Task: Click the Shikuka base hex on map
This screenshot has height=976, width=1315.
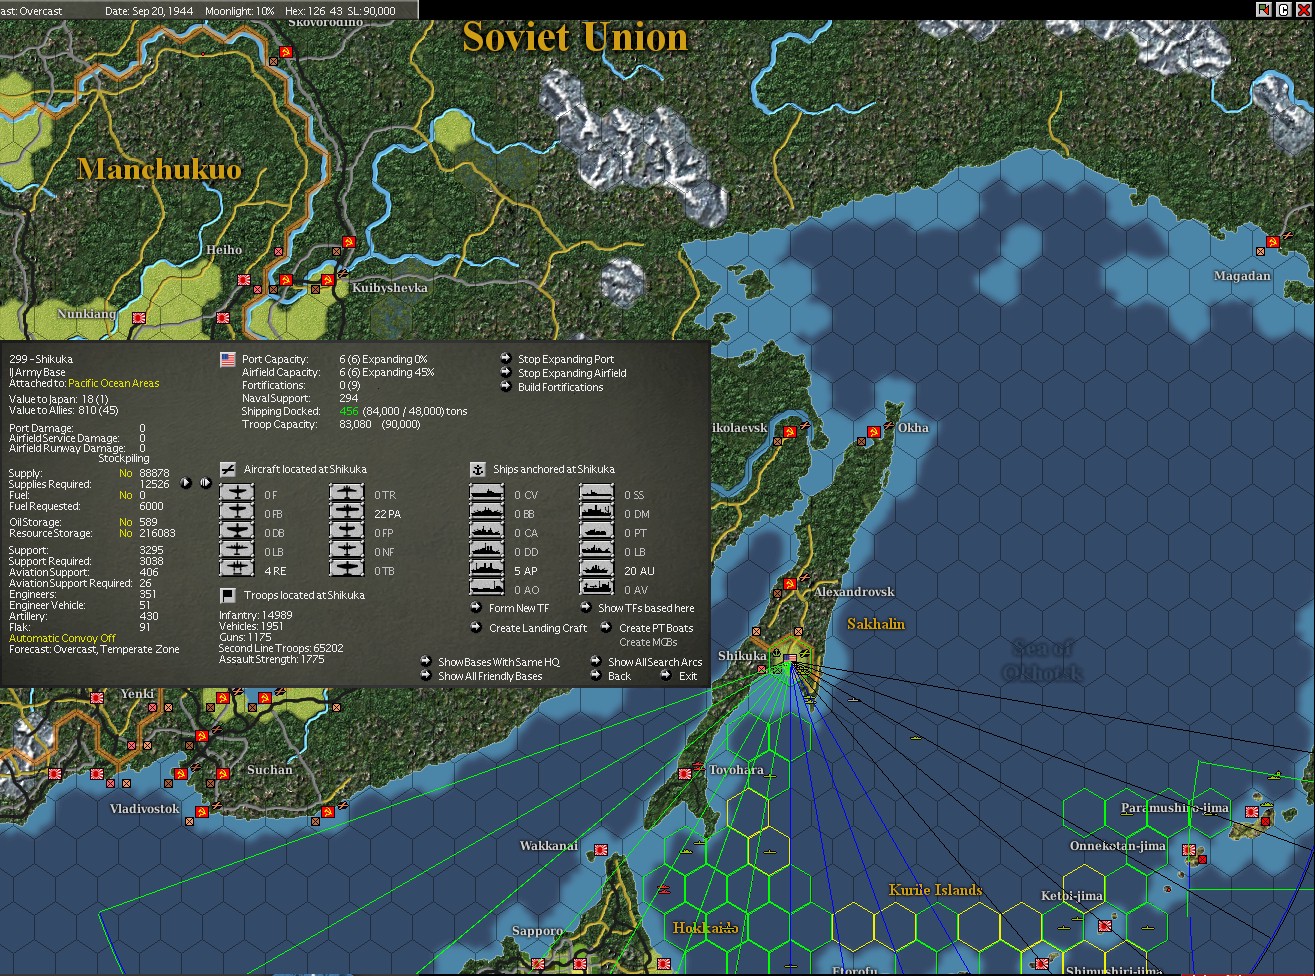Action: [791, 659]
